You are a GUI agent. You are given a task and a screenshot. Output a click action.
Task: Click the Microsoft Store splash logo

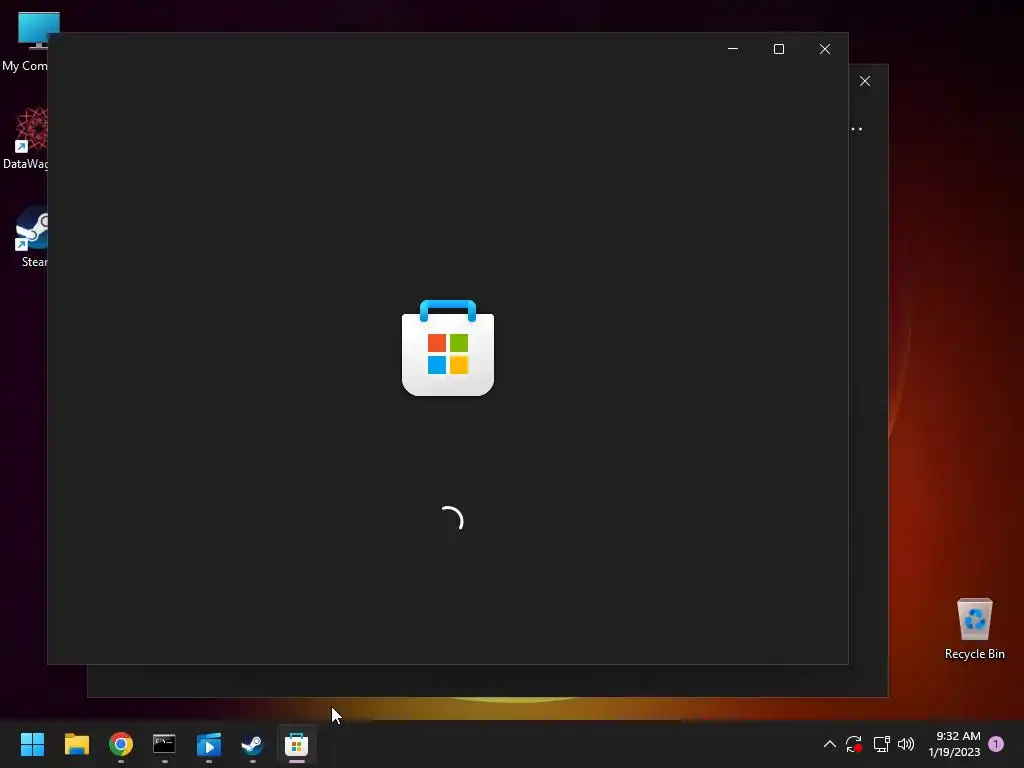point(448,347)
